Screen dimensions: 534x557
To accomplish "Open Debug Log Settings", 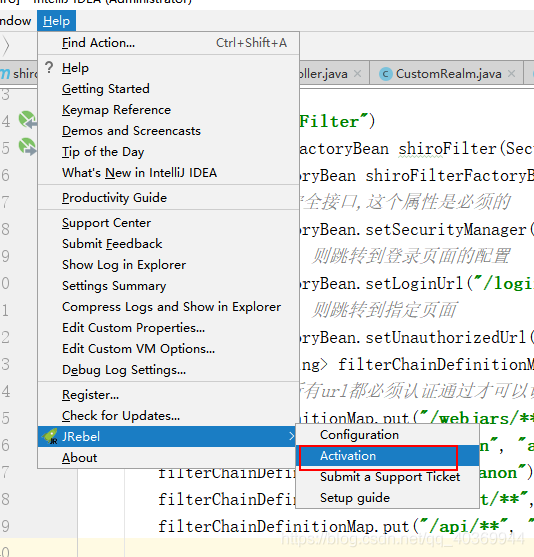I will 168,370.
